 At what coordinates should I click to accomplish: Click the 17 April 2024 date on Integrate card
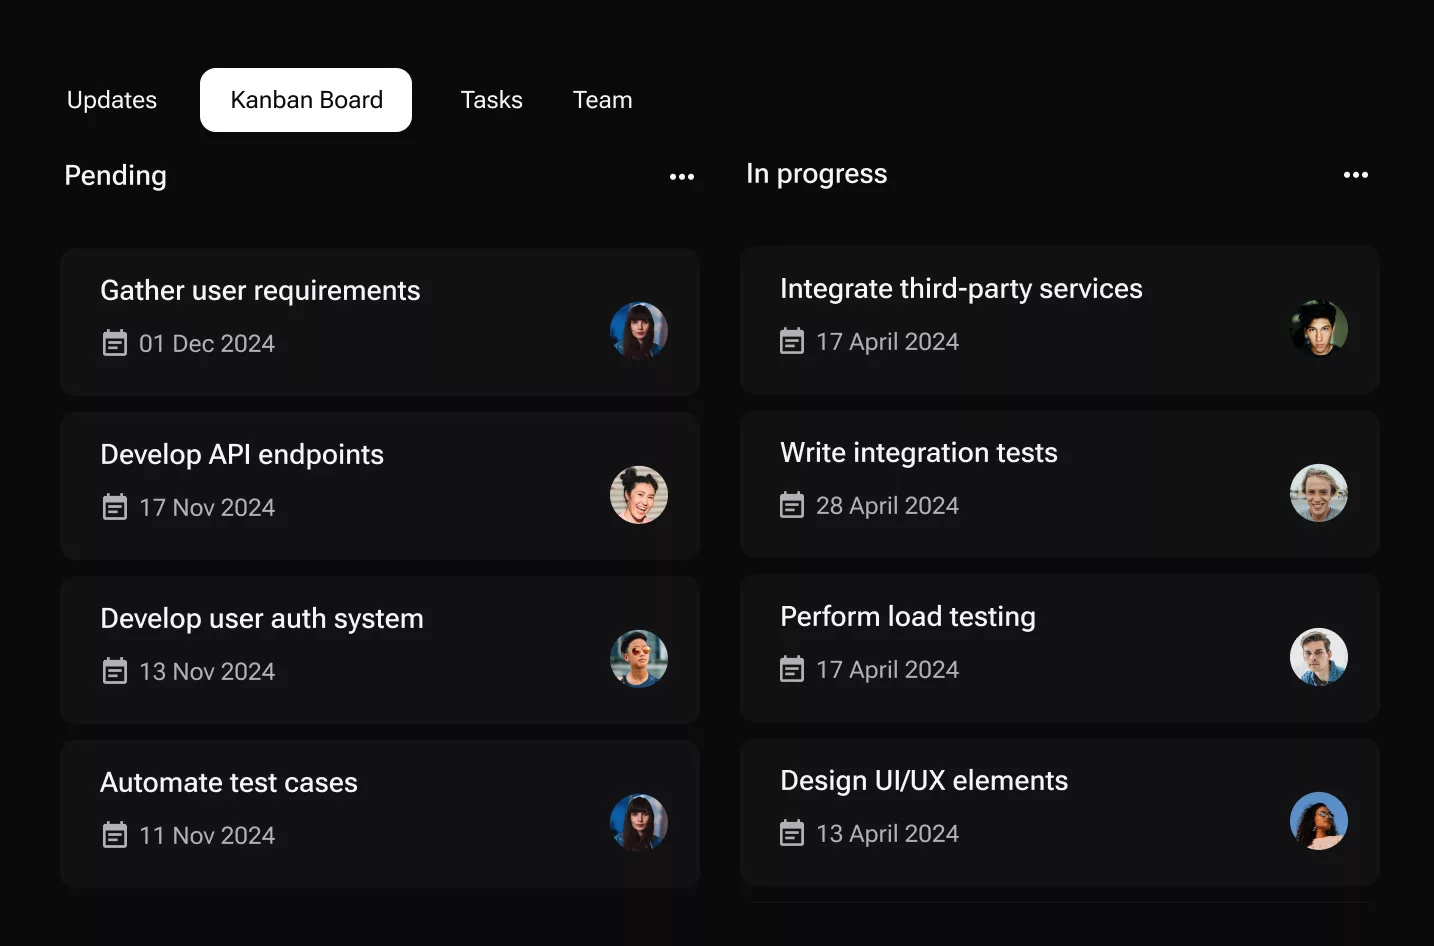coord(887,341)
